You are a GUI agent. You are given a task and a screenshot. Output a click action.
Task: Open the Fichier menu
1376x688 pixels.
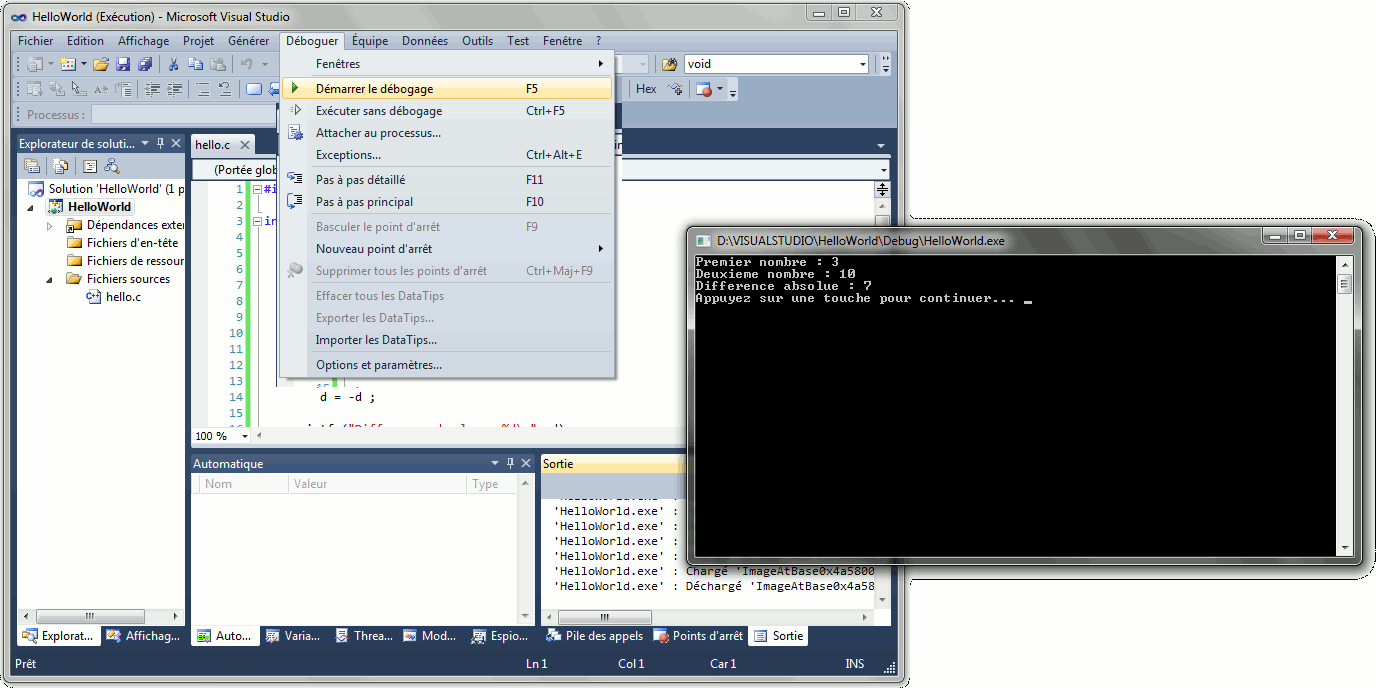(36, 41)
